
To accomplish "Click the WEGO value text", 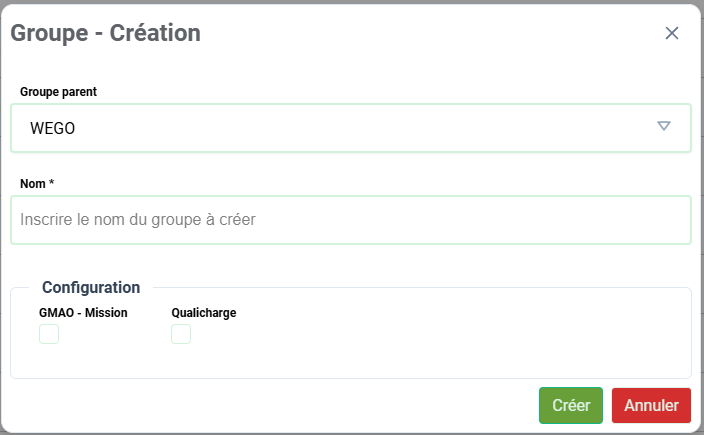I will 53,129.
